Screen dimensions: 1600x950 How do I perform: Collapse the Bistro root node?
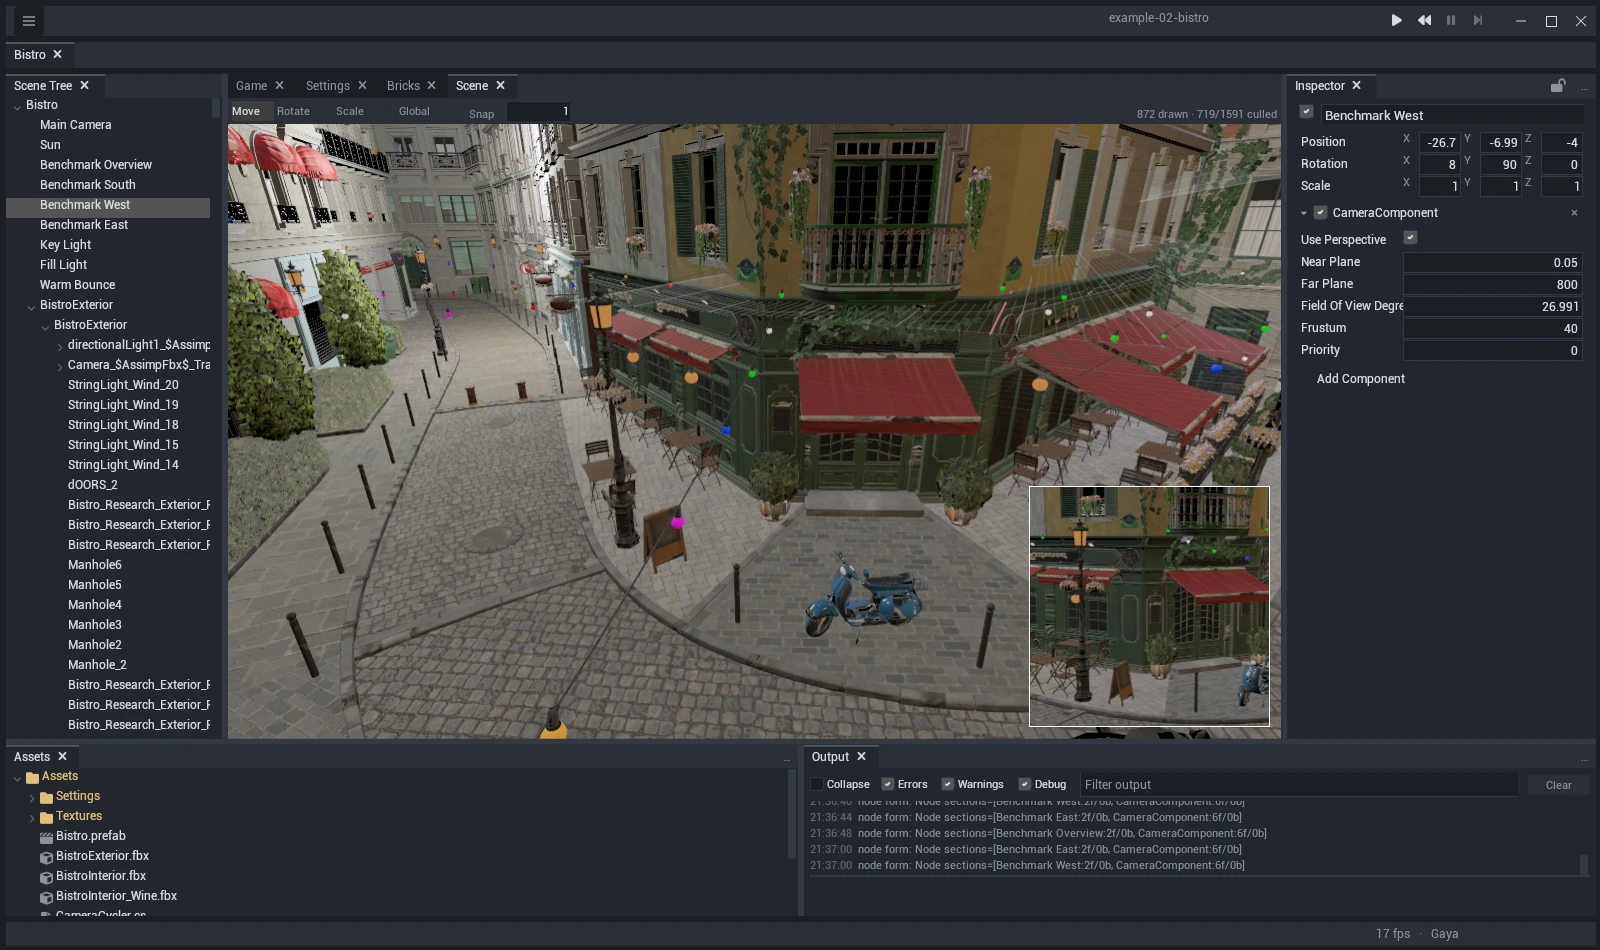tap(17, 106)
